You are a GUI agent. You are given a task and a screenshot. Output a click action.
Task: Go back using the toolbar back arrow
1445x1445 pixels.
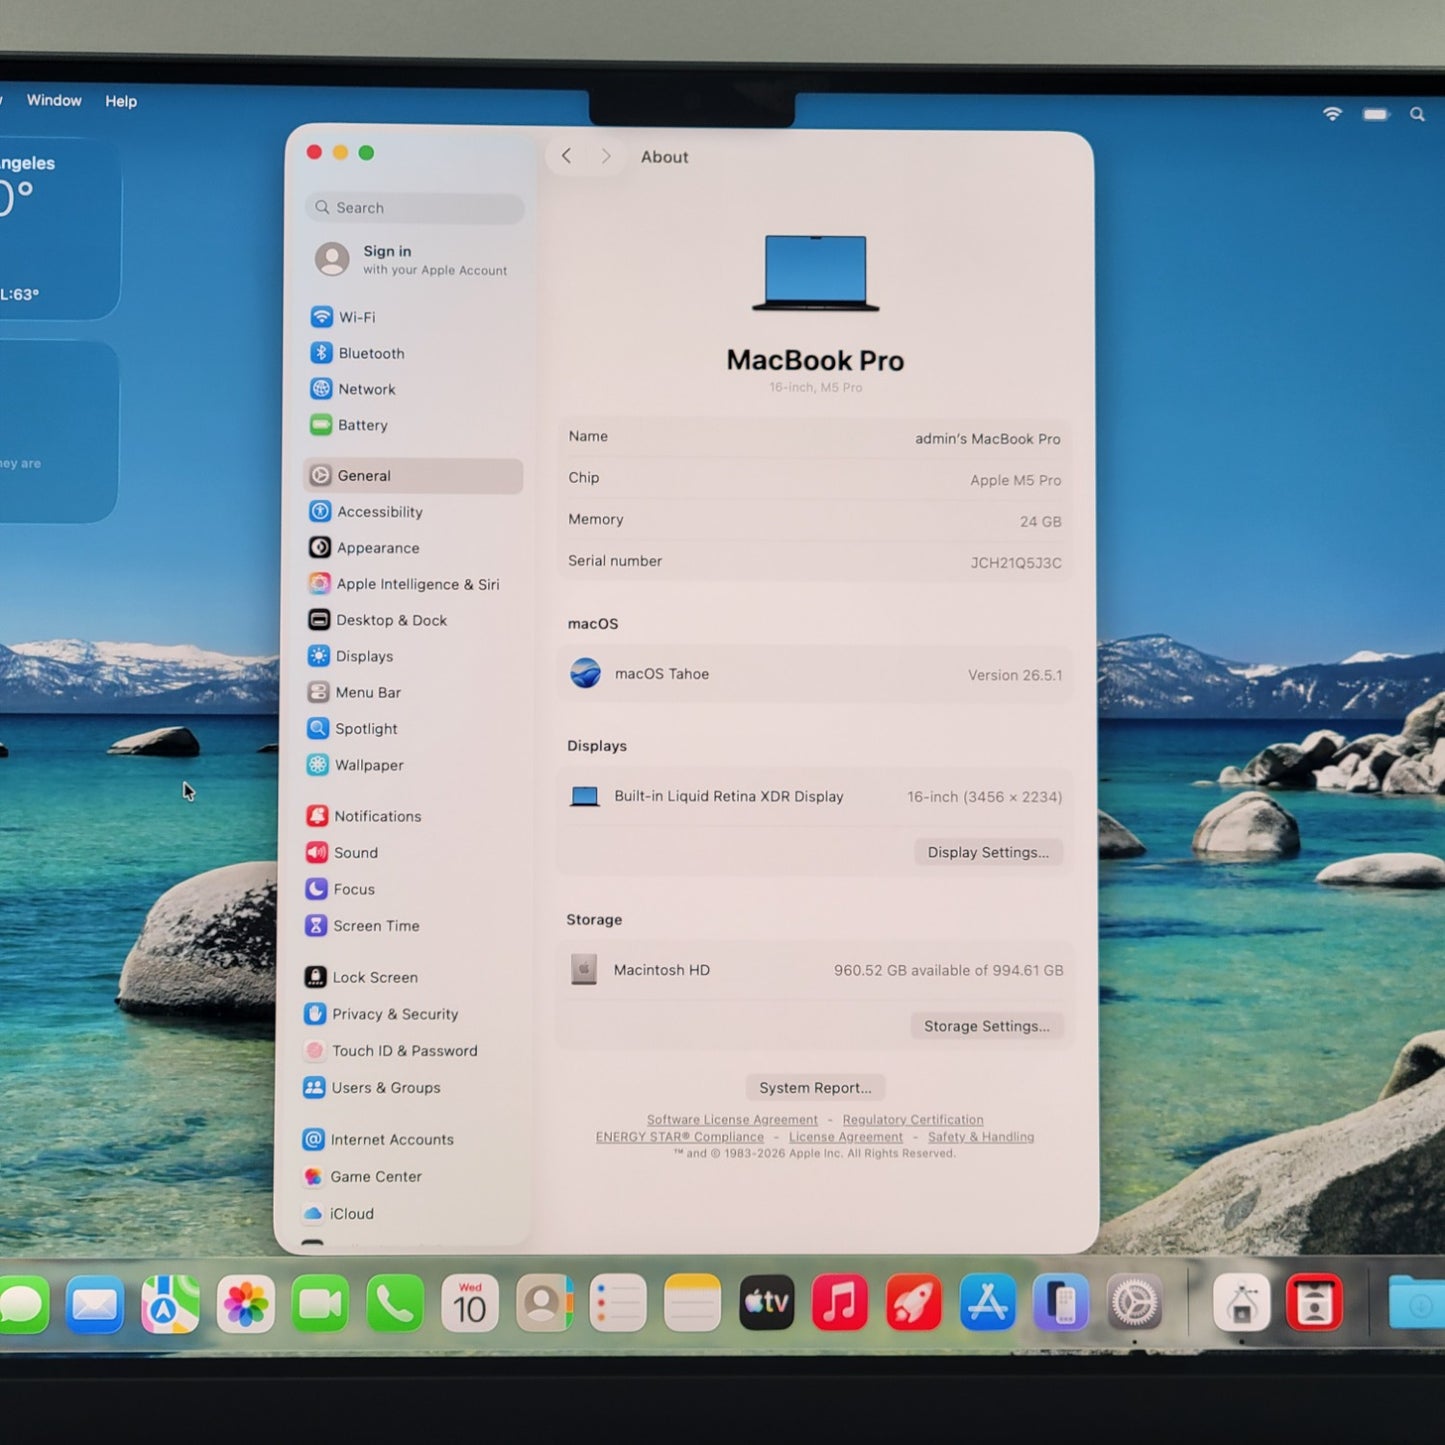point(566,156)
